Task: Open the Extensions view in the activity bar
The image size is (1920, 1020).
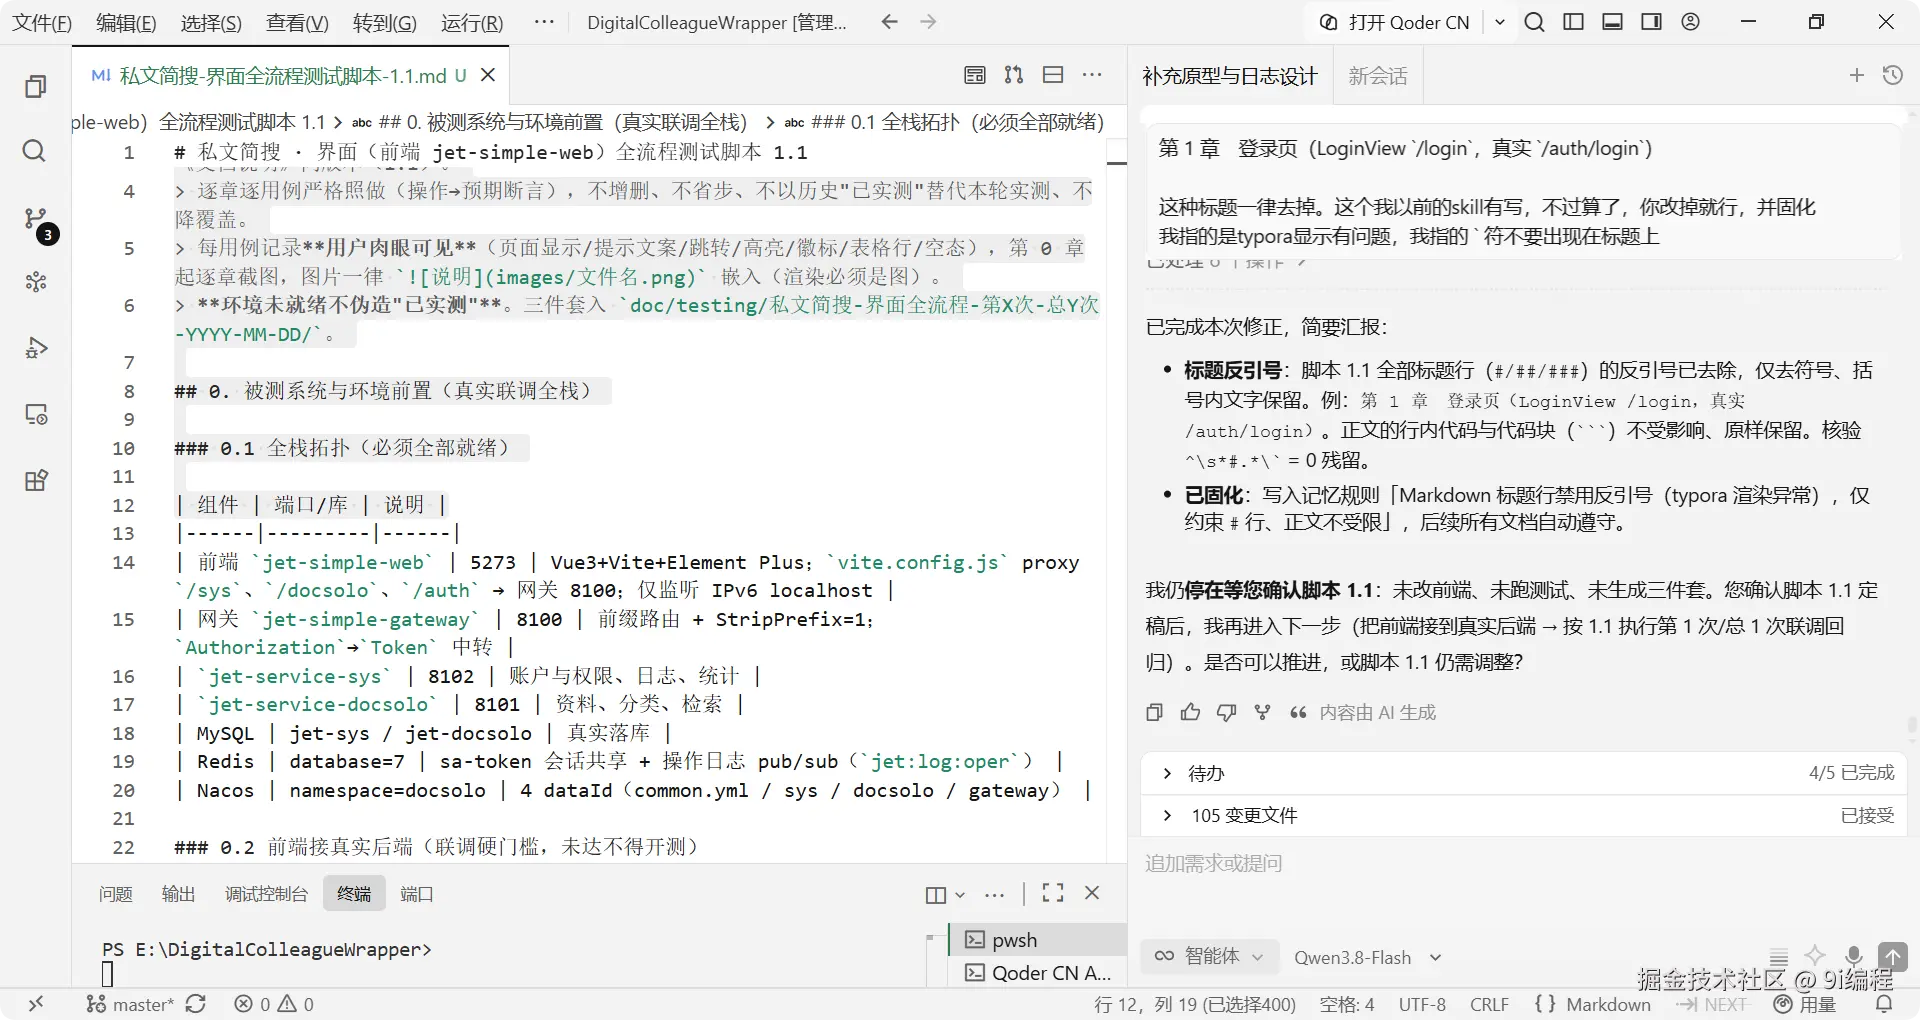Action: point(36,481)
